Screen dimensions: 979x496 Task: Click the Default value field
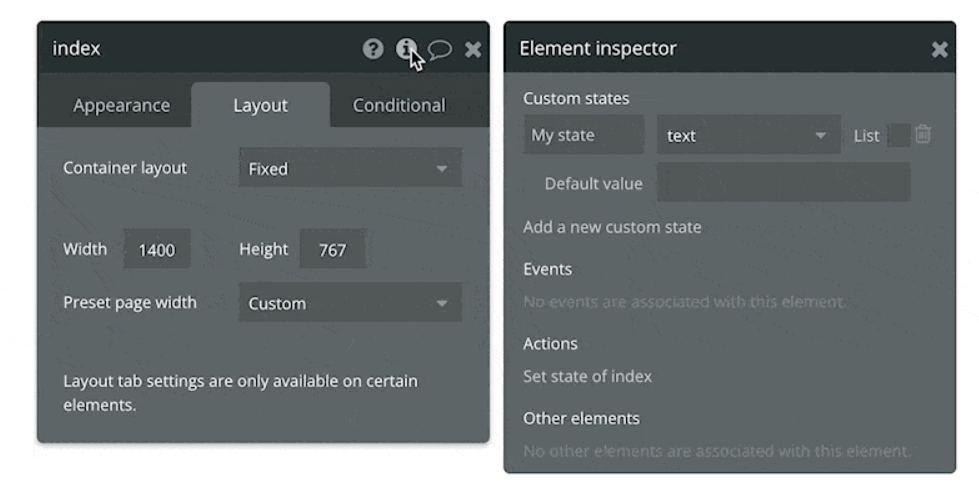pos(783,182)
